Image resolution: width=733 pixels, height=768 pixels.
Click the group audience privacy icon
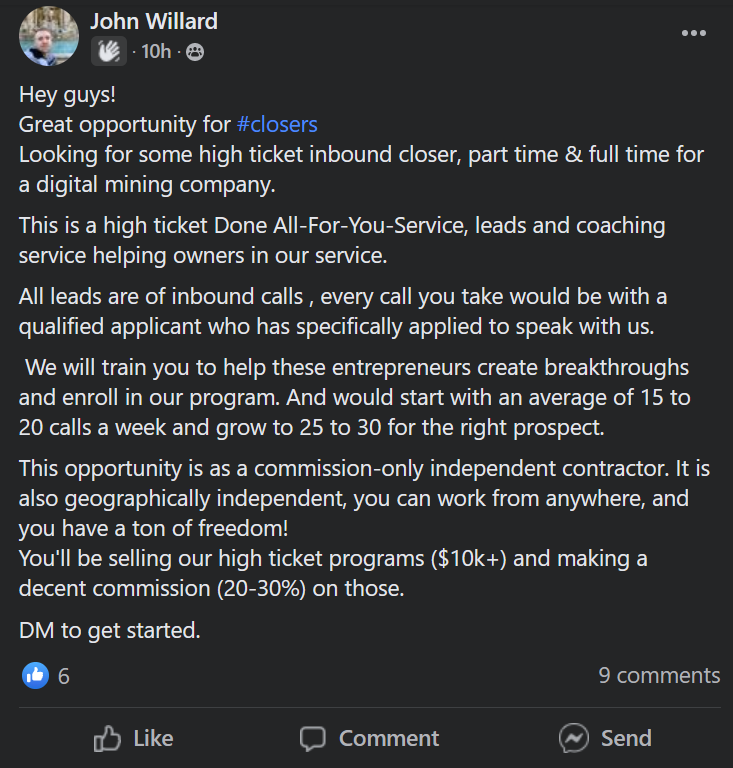tap(195, 52)
